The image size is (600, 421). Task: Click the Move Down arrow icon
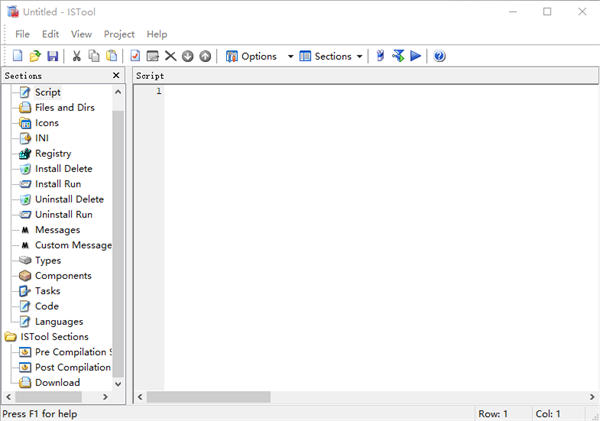tap(187, 56)
